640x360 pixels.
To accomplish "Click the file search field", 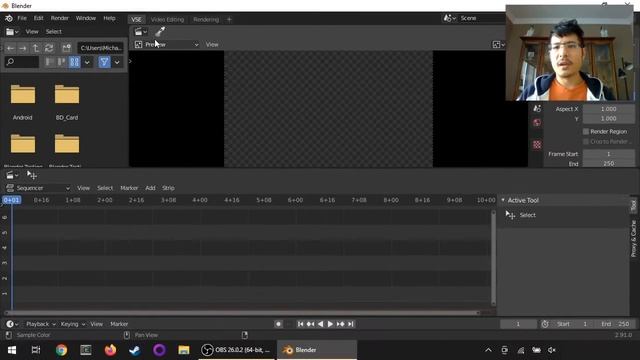I will [22, 62].
